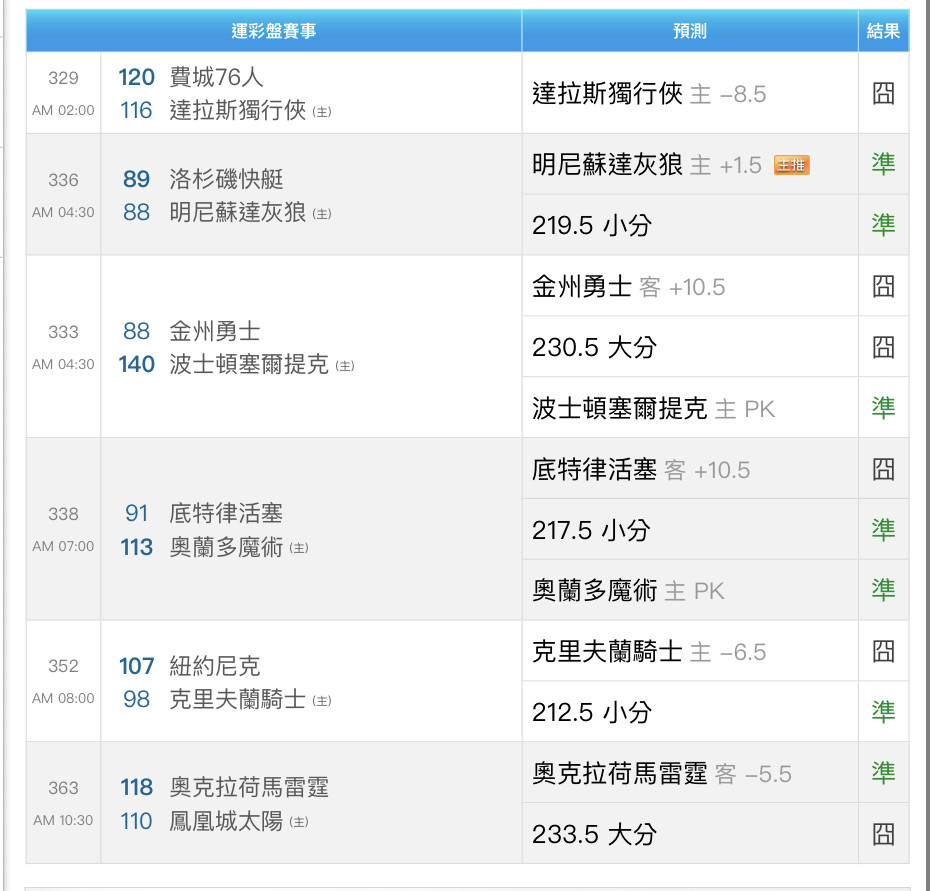Select team 波士頓塞爾提克 in match 333

[x=249, y=364]
